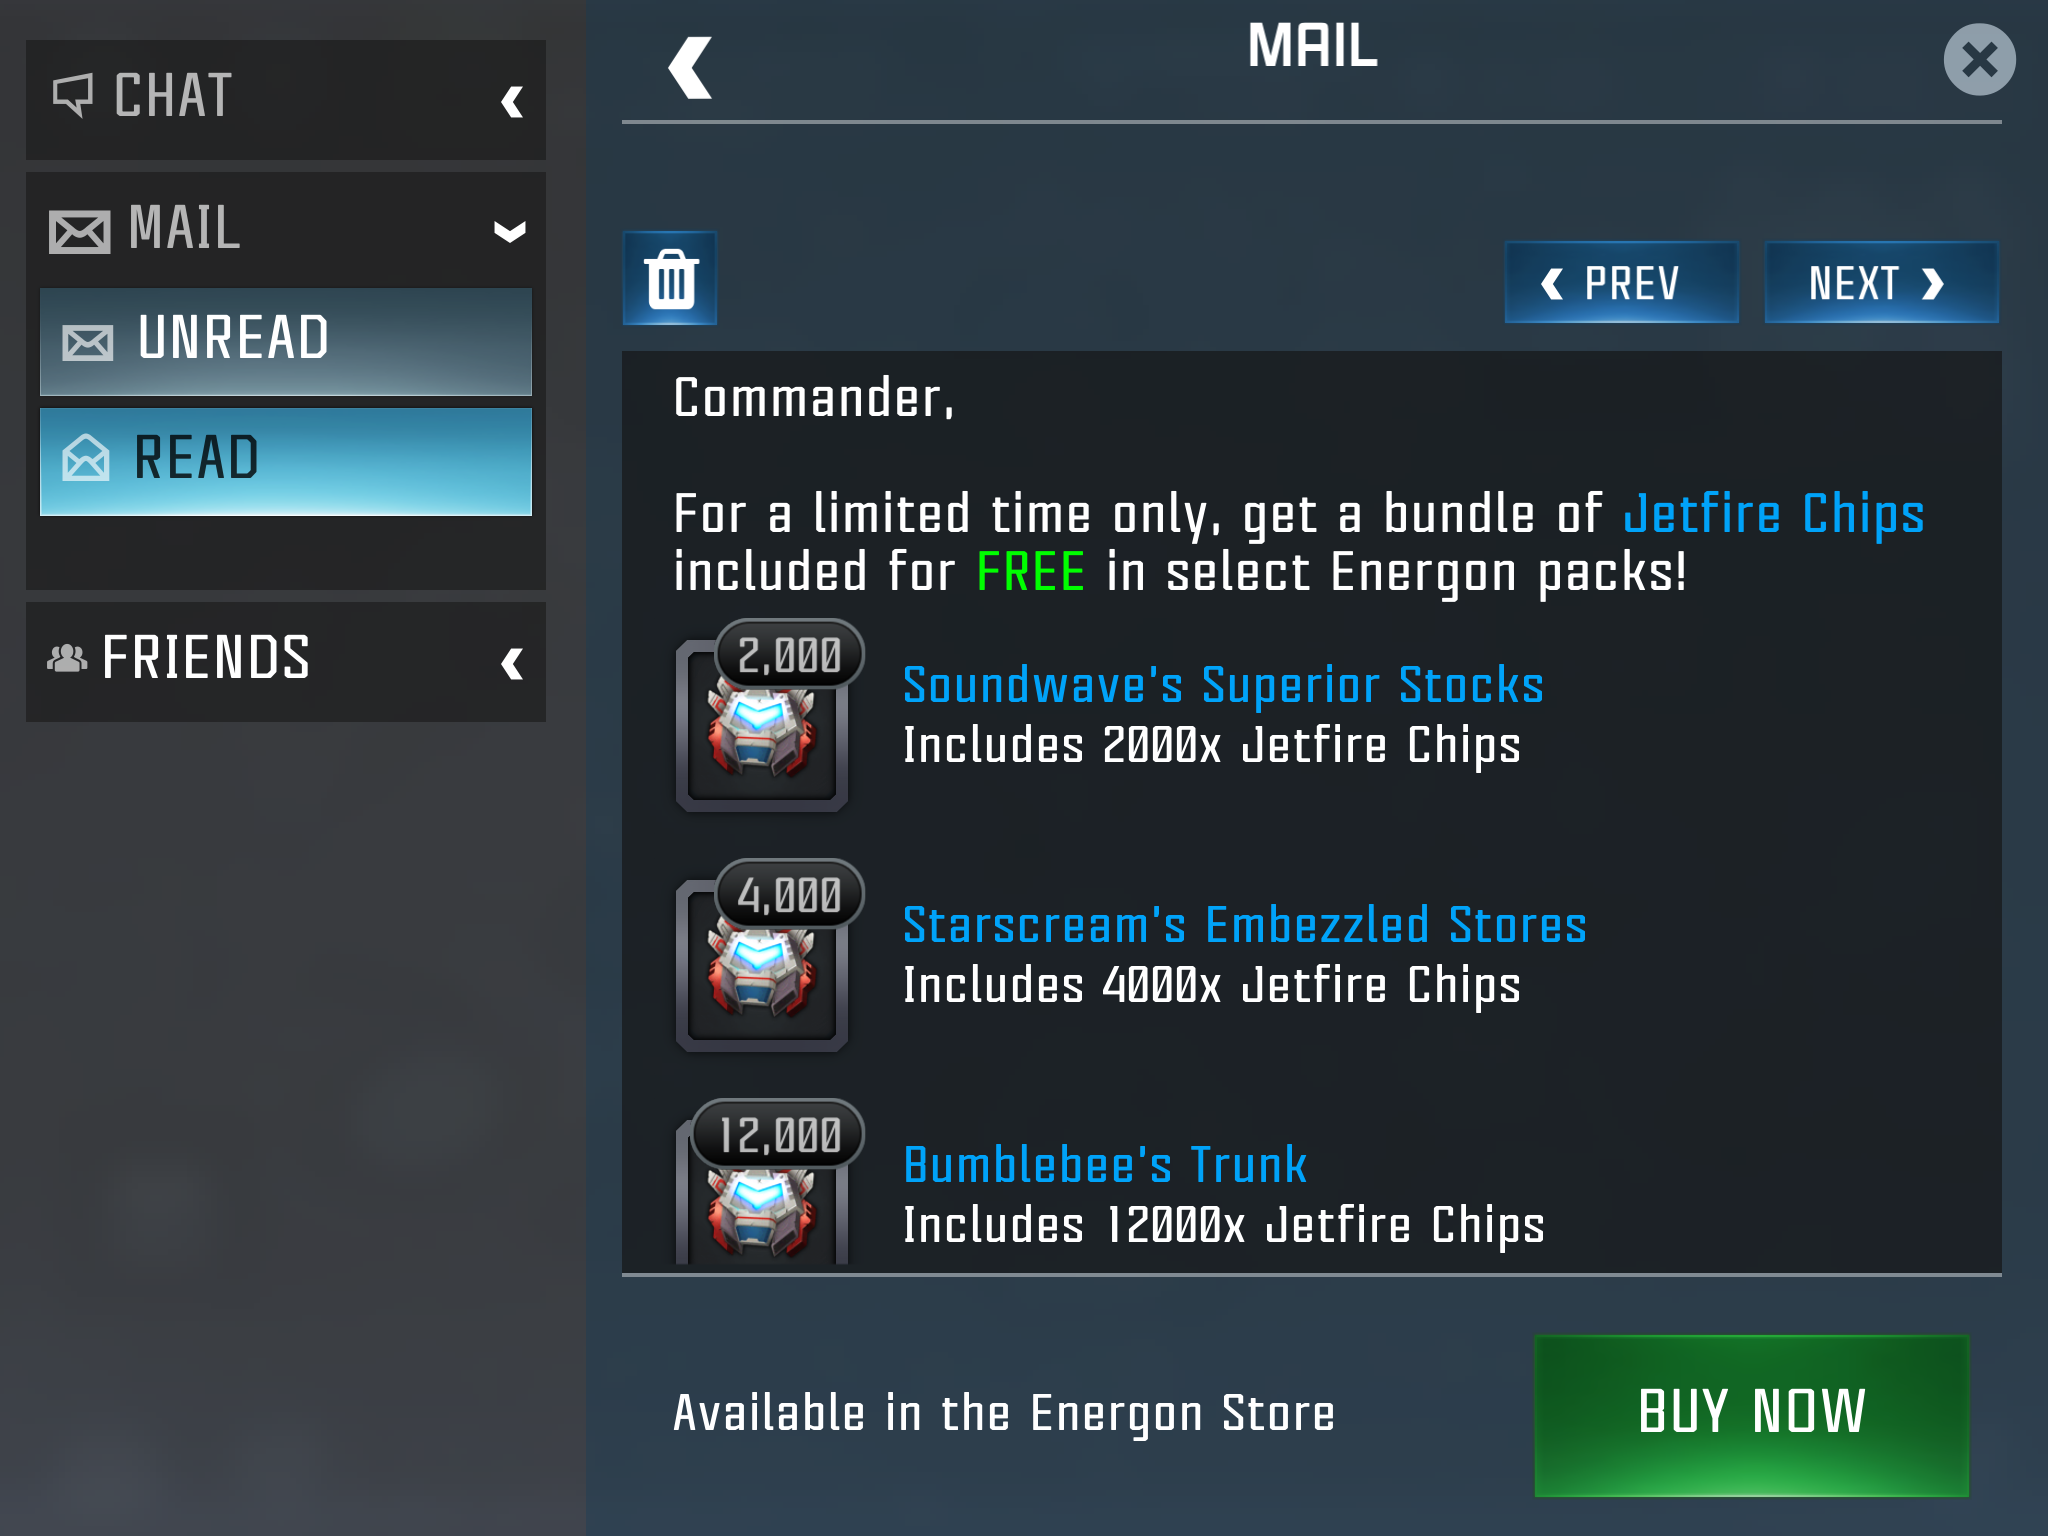
Task: Open Soundwave's Superior Stocks link
Action: point(1223,686)
